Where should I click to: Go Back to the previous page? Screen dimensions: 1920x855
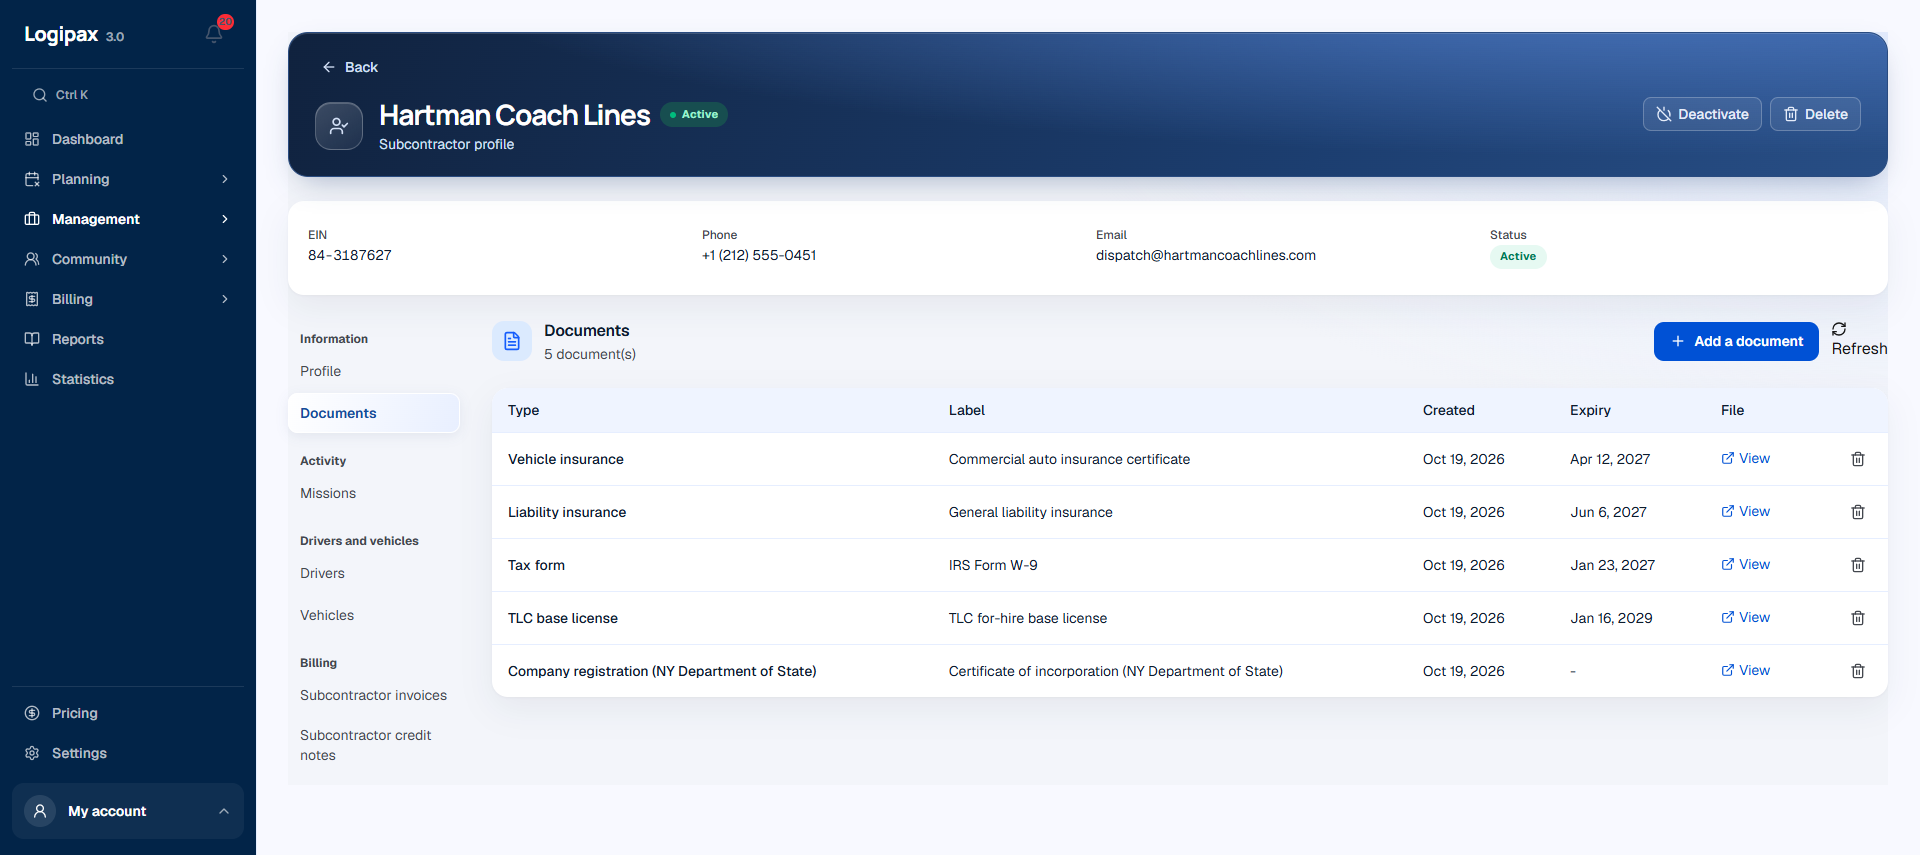pos(350,67)
